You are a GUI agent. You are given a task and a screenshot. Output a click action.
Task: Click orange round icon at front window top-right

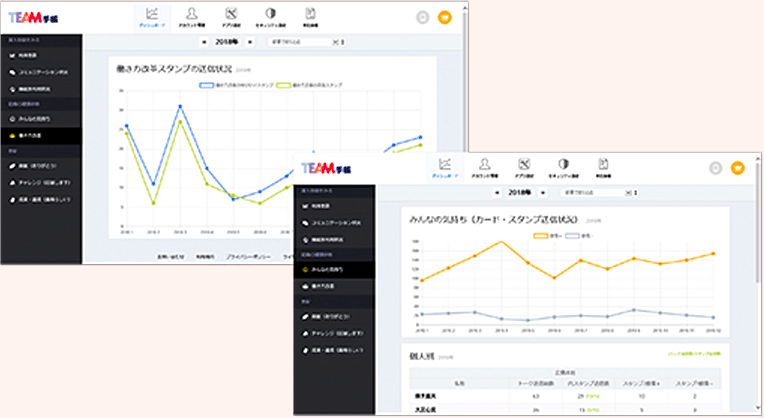[x=738, y=168]
